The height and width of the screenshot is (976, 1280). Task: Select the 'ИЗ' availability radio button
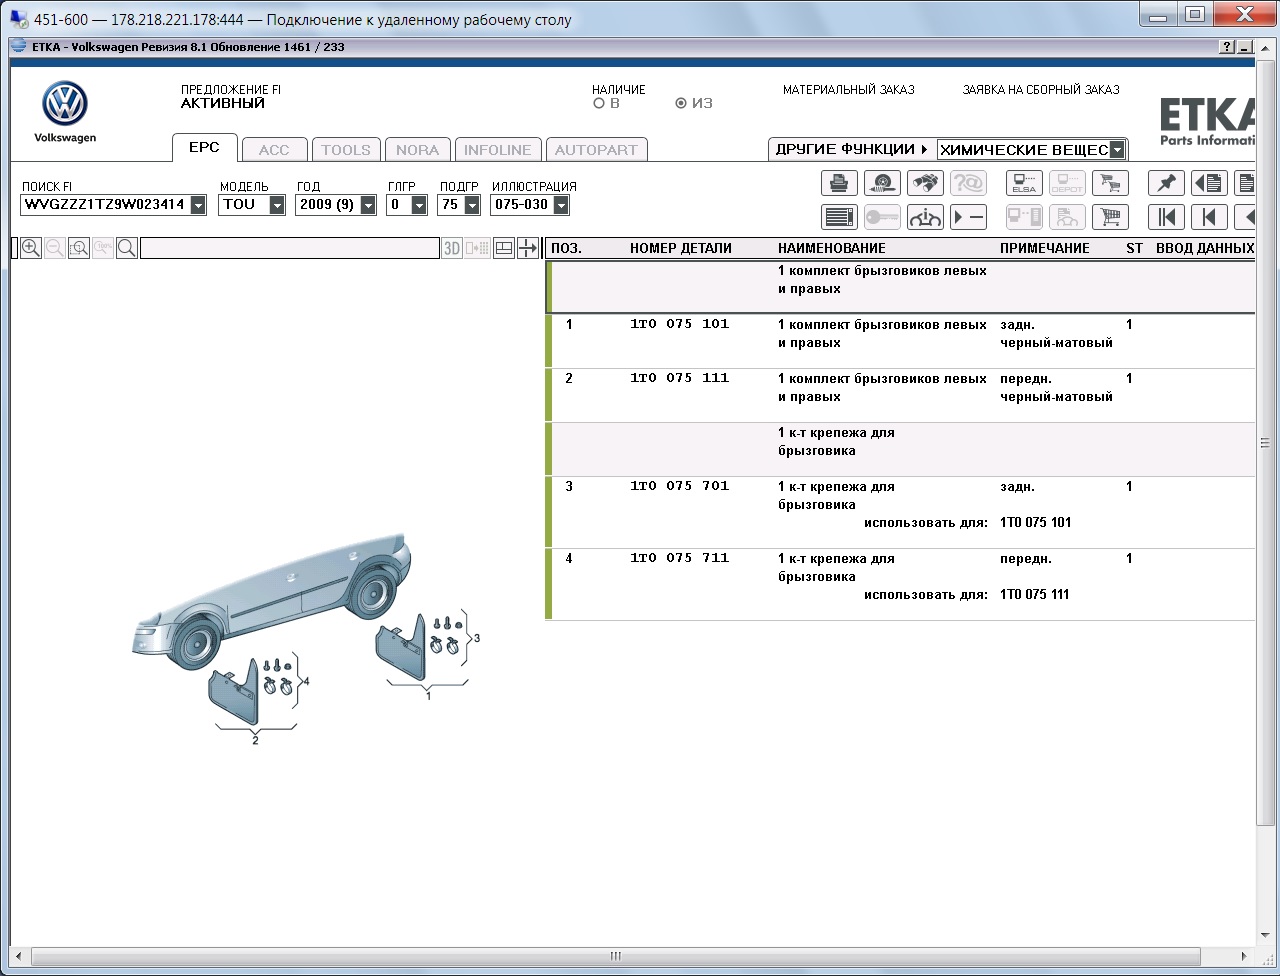point(681,103)
